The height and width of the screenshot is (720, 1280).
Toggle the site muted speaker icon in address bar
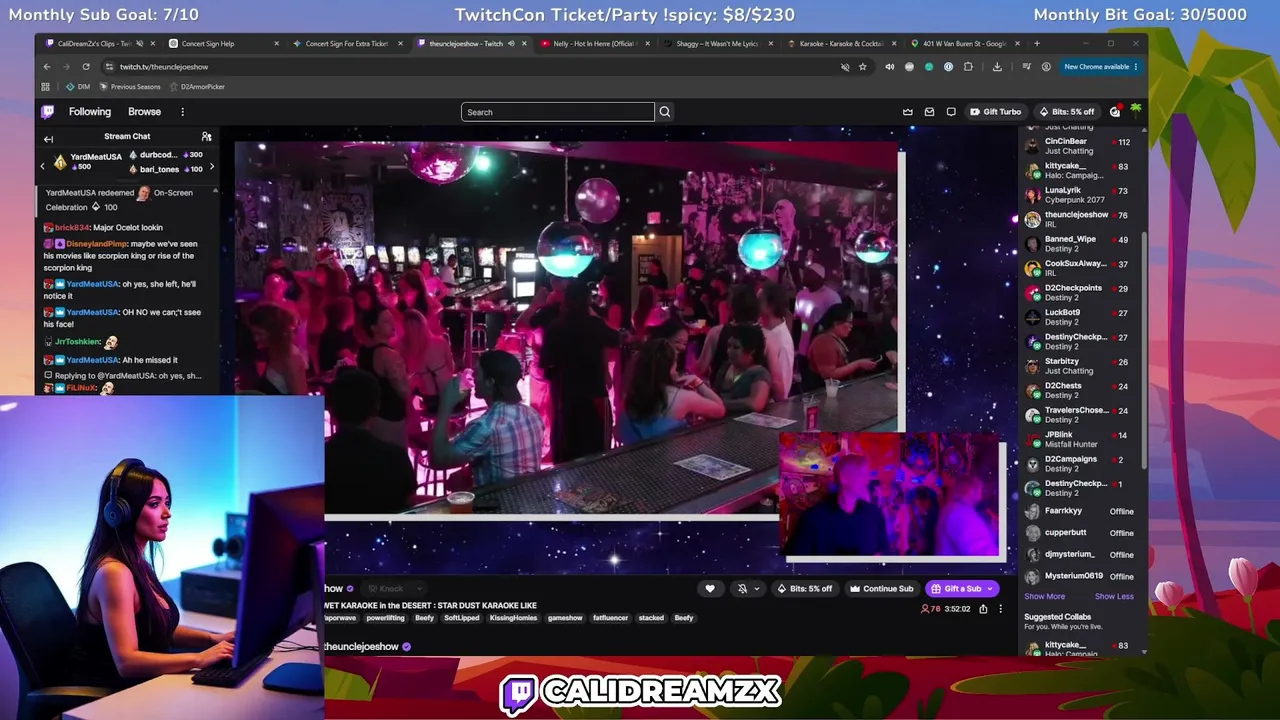pyautogui.click(x=845, y=67)
